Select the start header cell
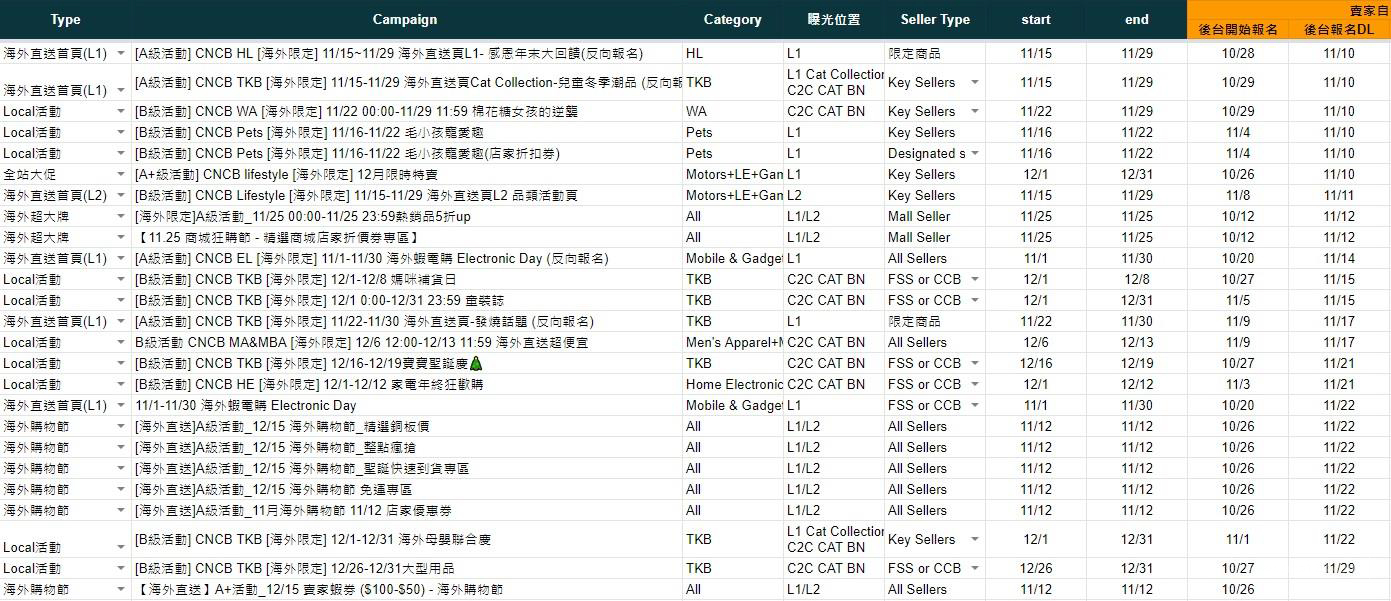The width and height of the screenshot is (1391, 601). pos(1035,19)
